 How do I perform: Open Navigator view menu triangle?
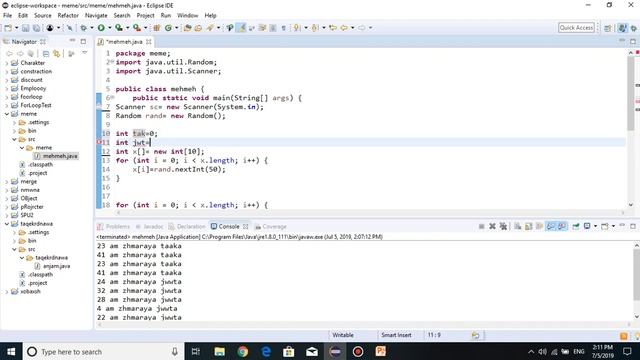click(x=84, y=53)
